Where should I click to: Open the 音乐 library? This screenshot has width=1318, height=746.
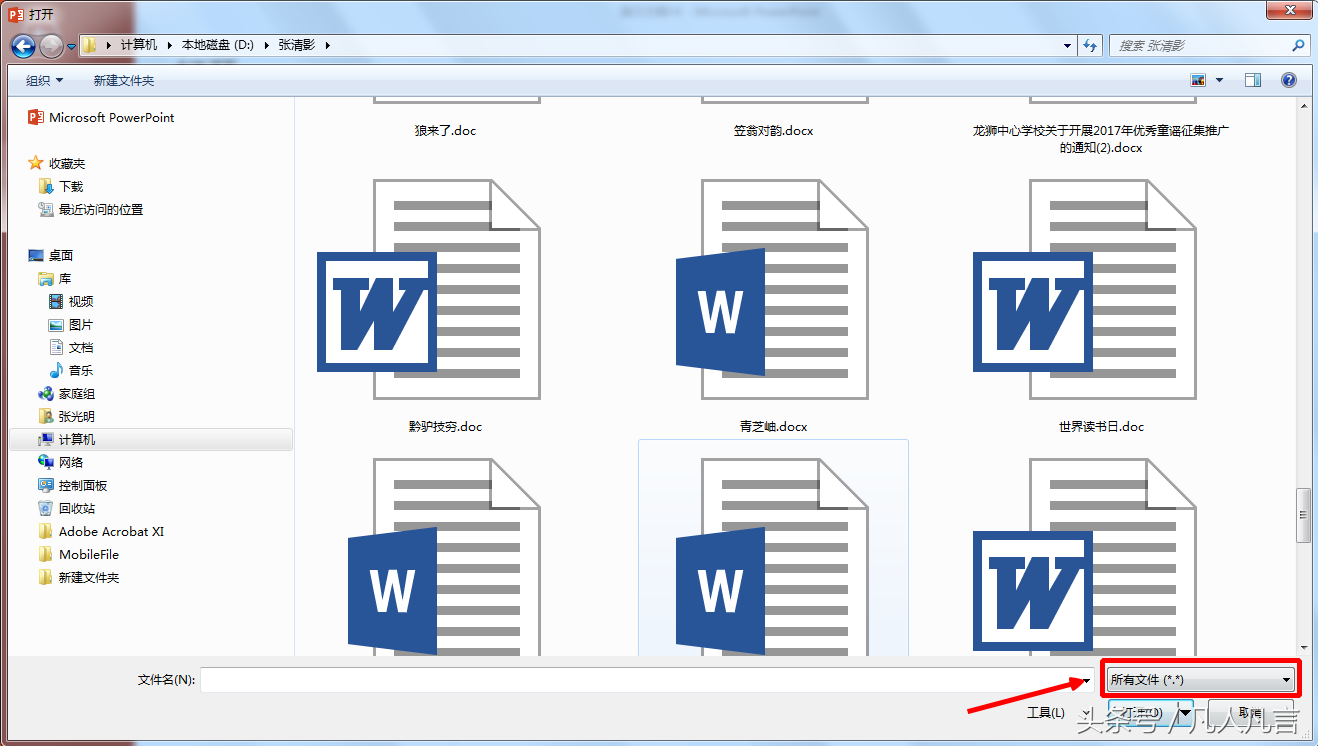tap(71, 370)
